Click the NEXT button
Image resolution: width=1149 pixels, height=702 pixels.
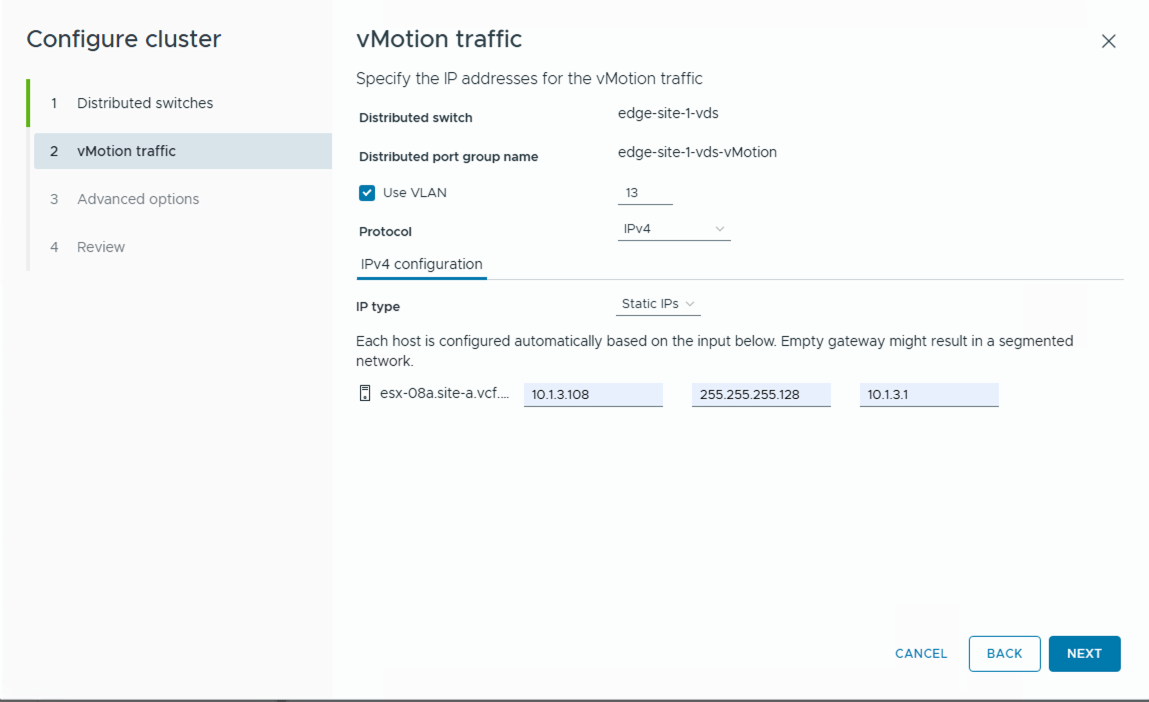(x=1084, y=653)
